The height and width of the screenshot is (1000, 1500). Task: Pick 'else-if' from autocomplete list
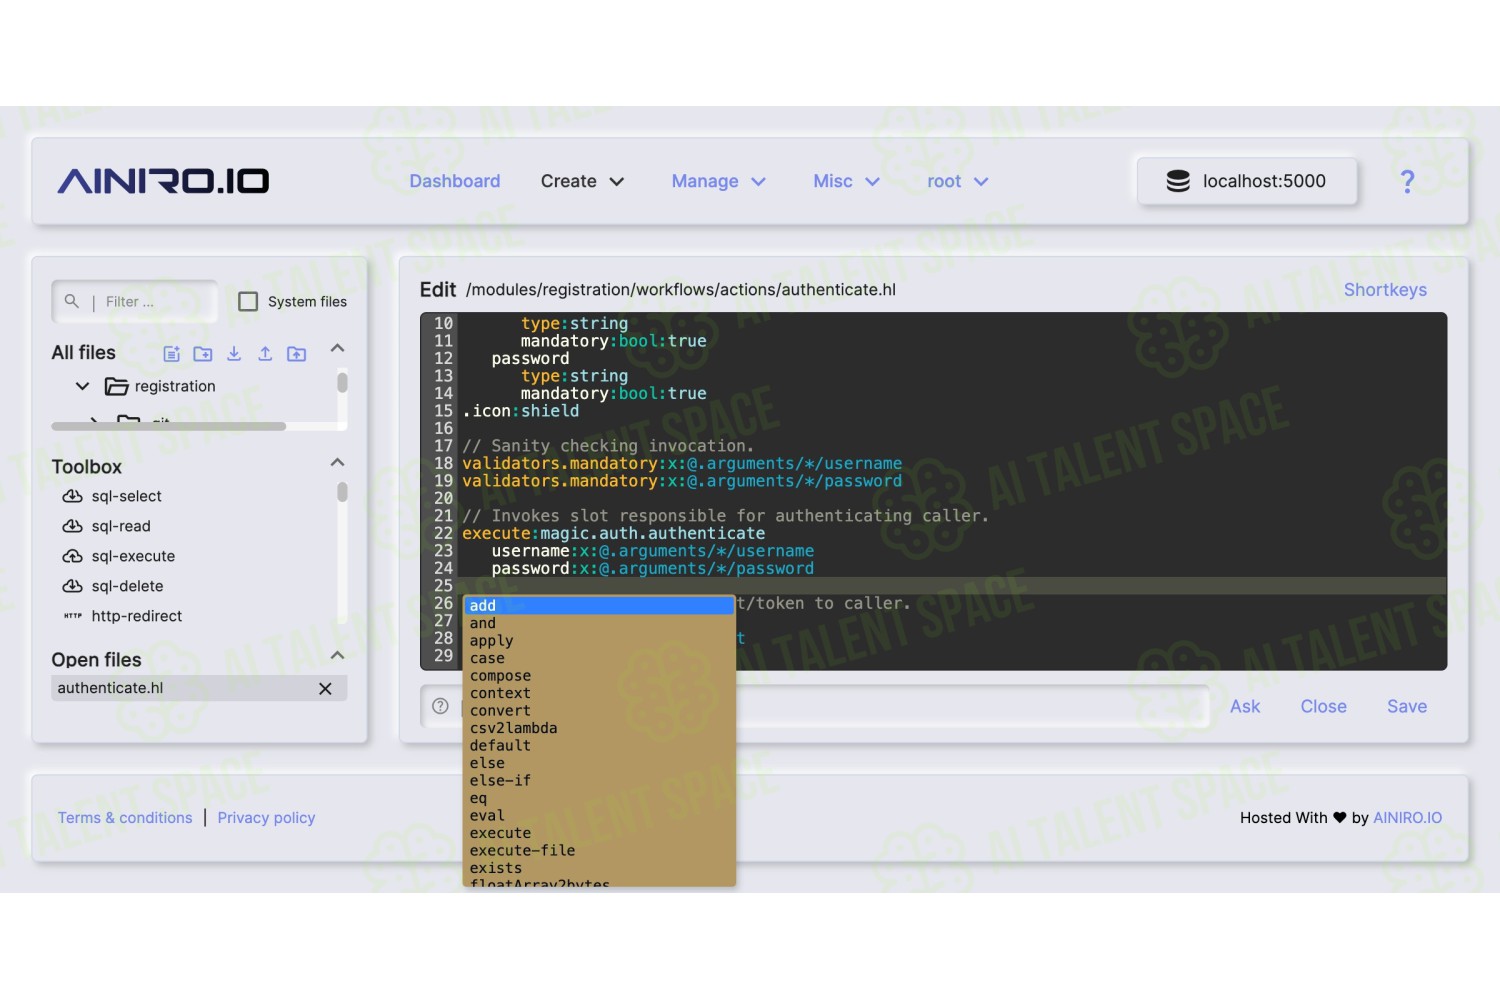[600, 780]
